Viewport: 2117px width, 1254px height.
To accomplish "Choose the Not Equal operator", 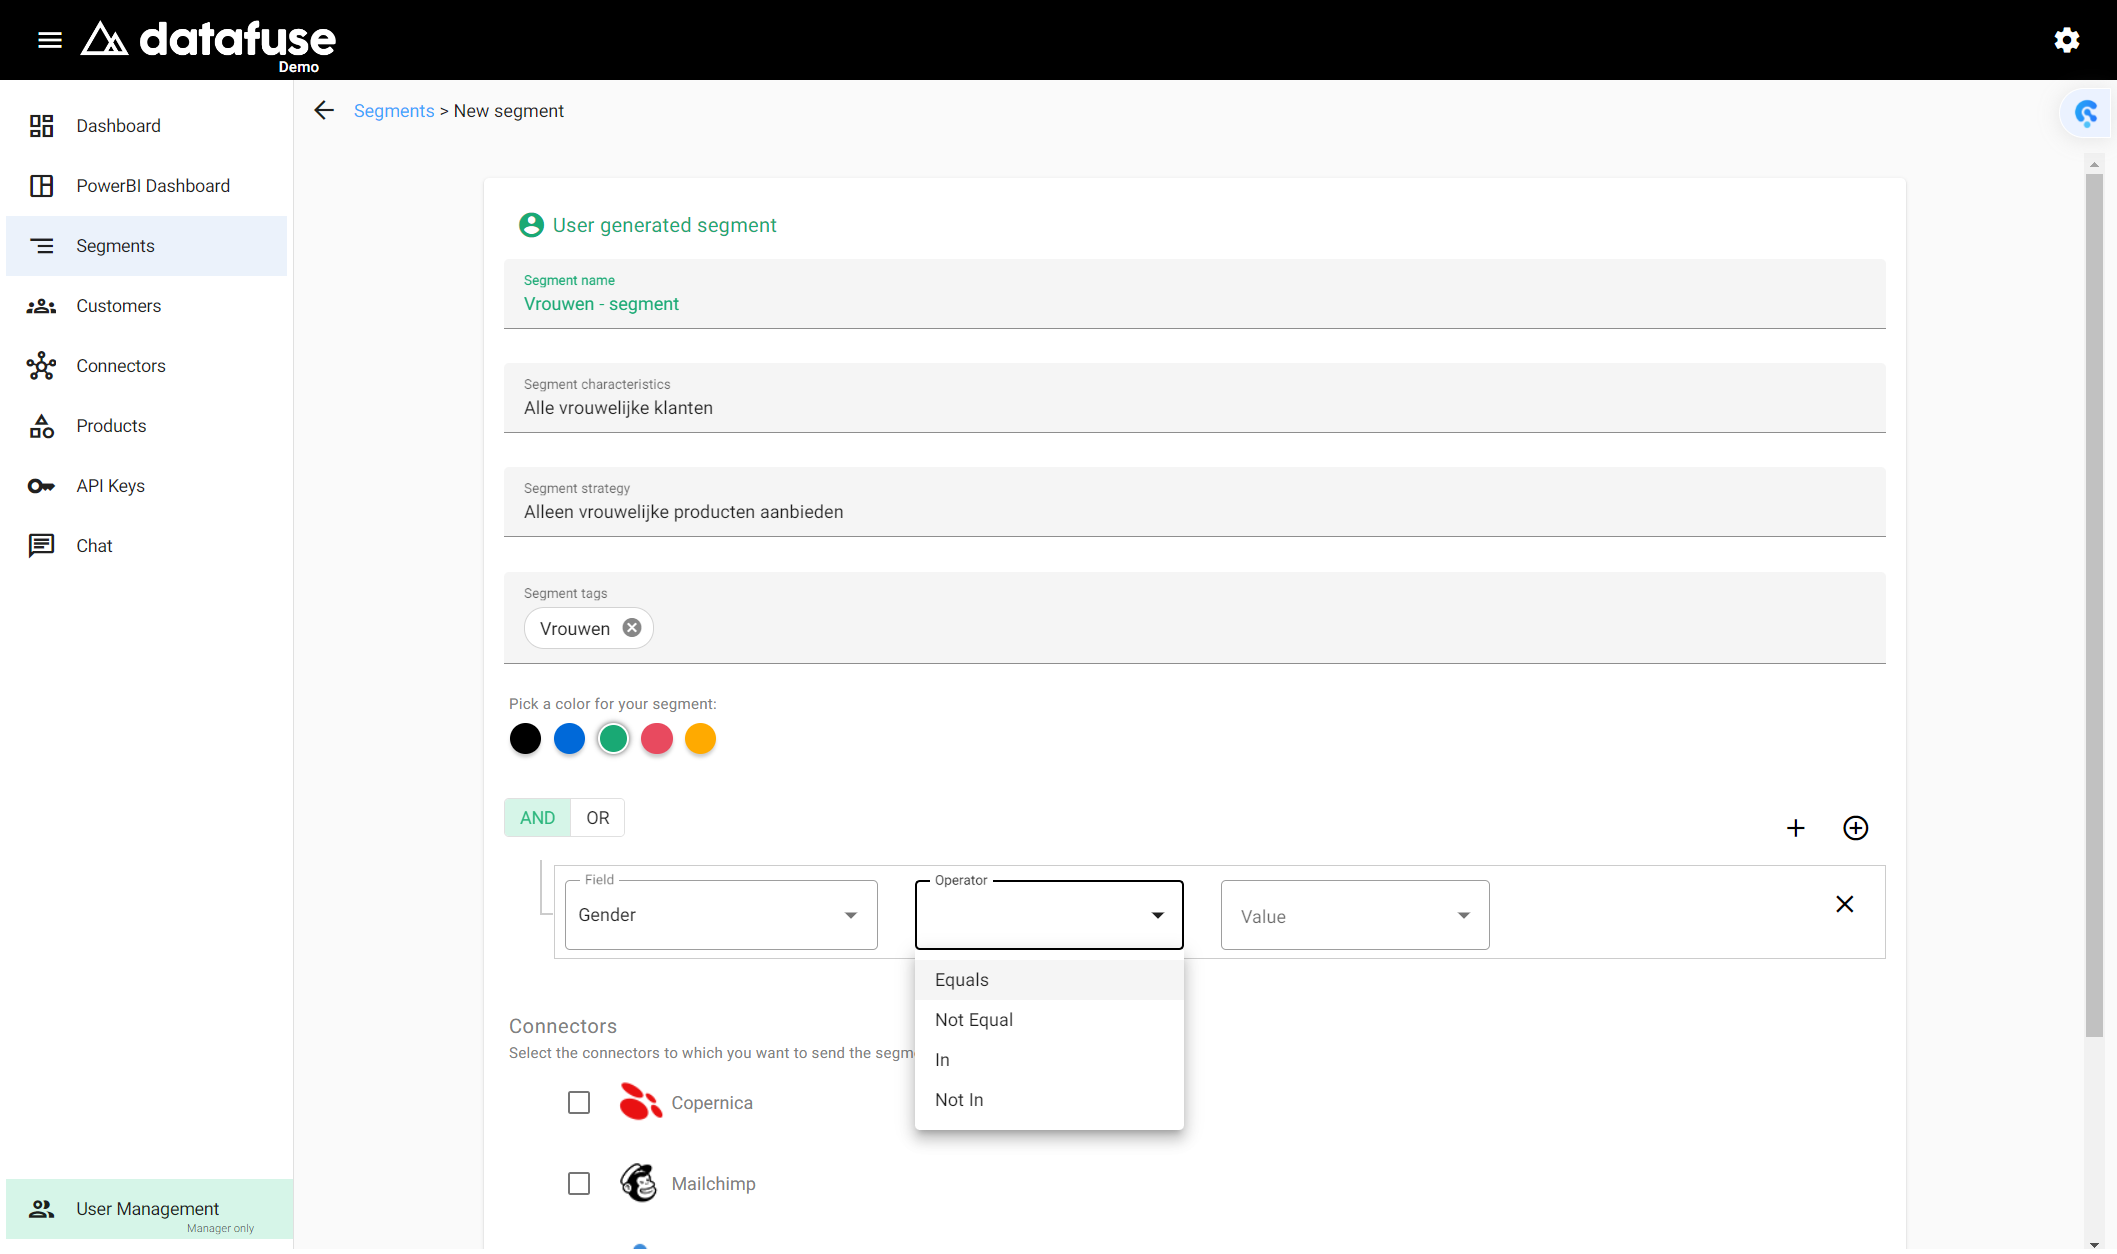I will (1049, 1020).
